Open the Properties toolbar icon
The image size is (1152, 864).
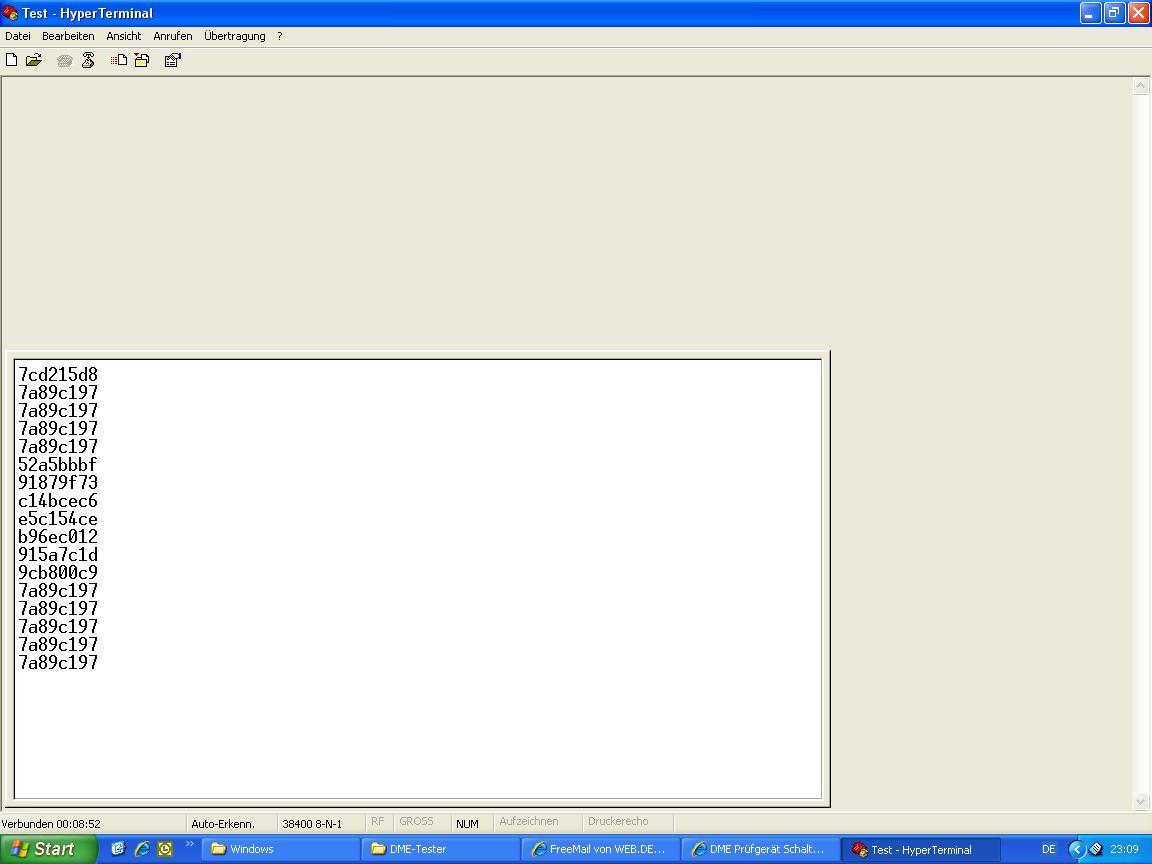tap(172, 60)
